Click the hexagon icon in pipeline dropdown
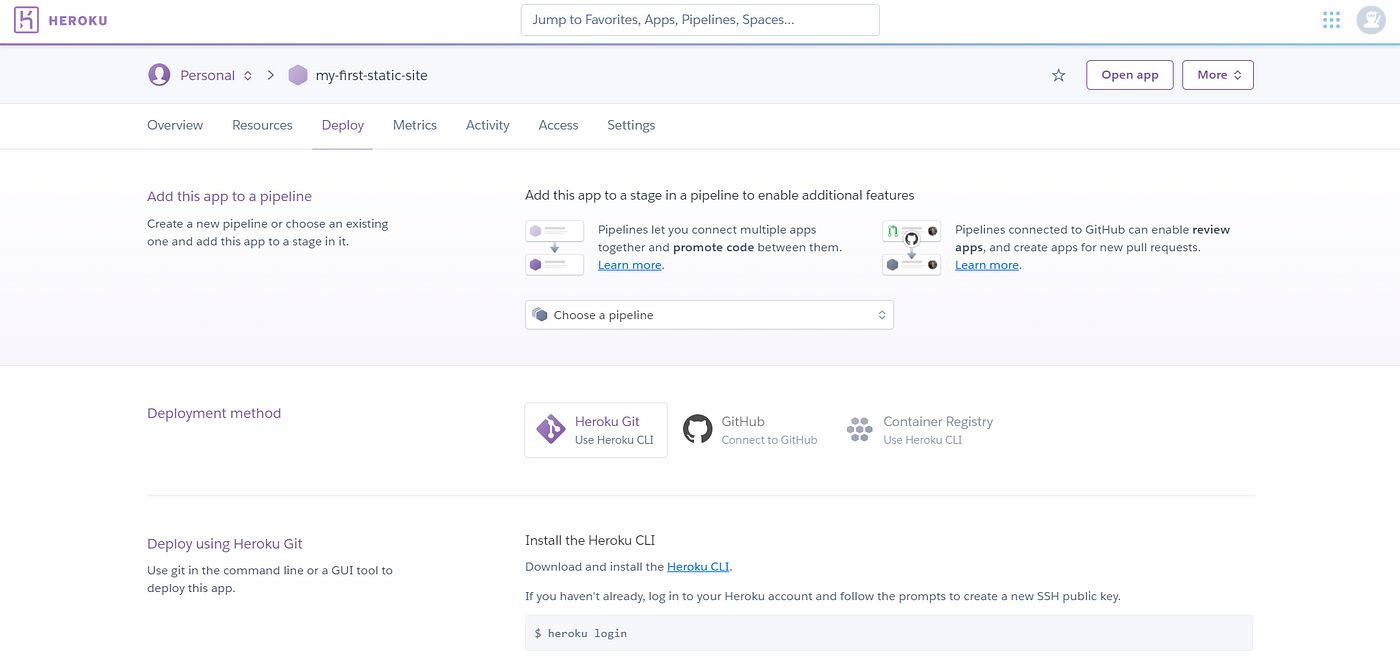 [540, 315]
